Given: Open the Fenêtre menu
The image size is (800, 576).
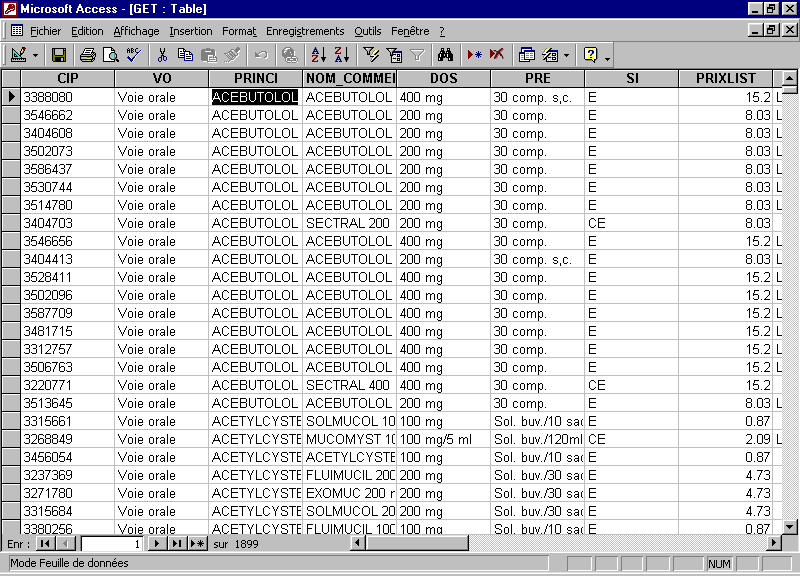Looking at the screenshot, I should click(x=410, y=31).
